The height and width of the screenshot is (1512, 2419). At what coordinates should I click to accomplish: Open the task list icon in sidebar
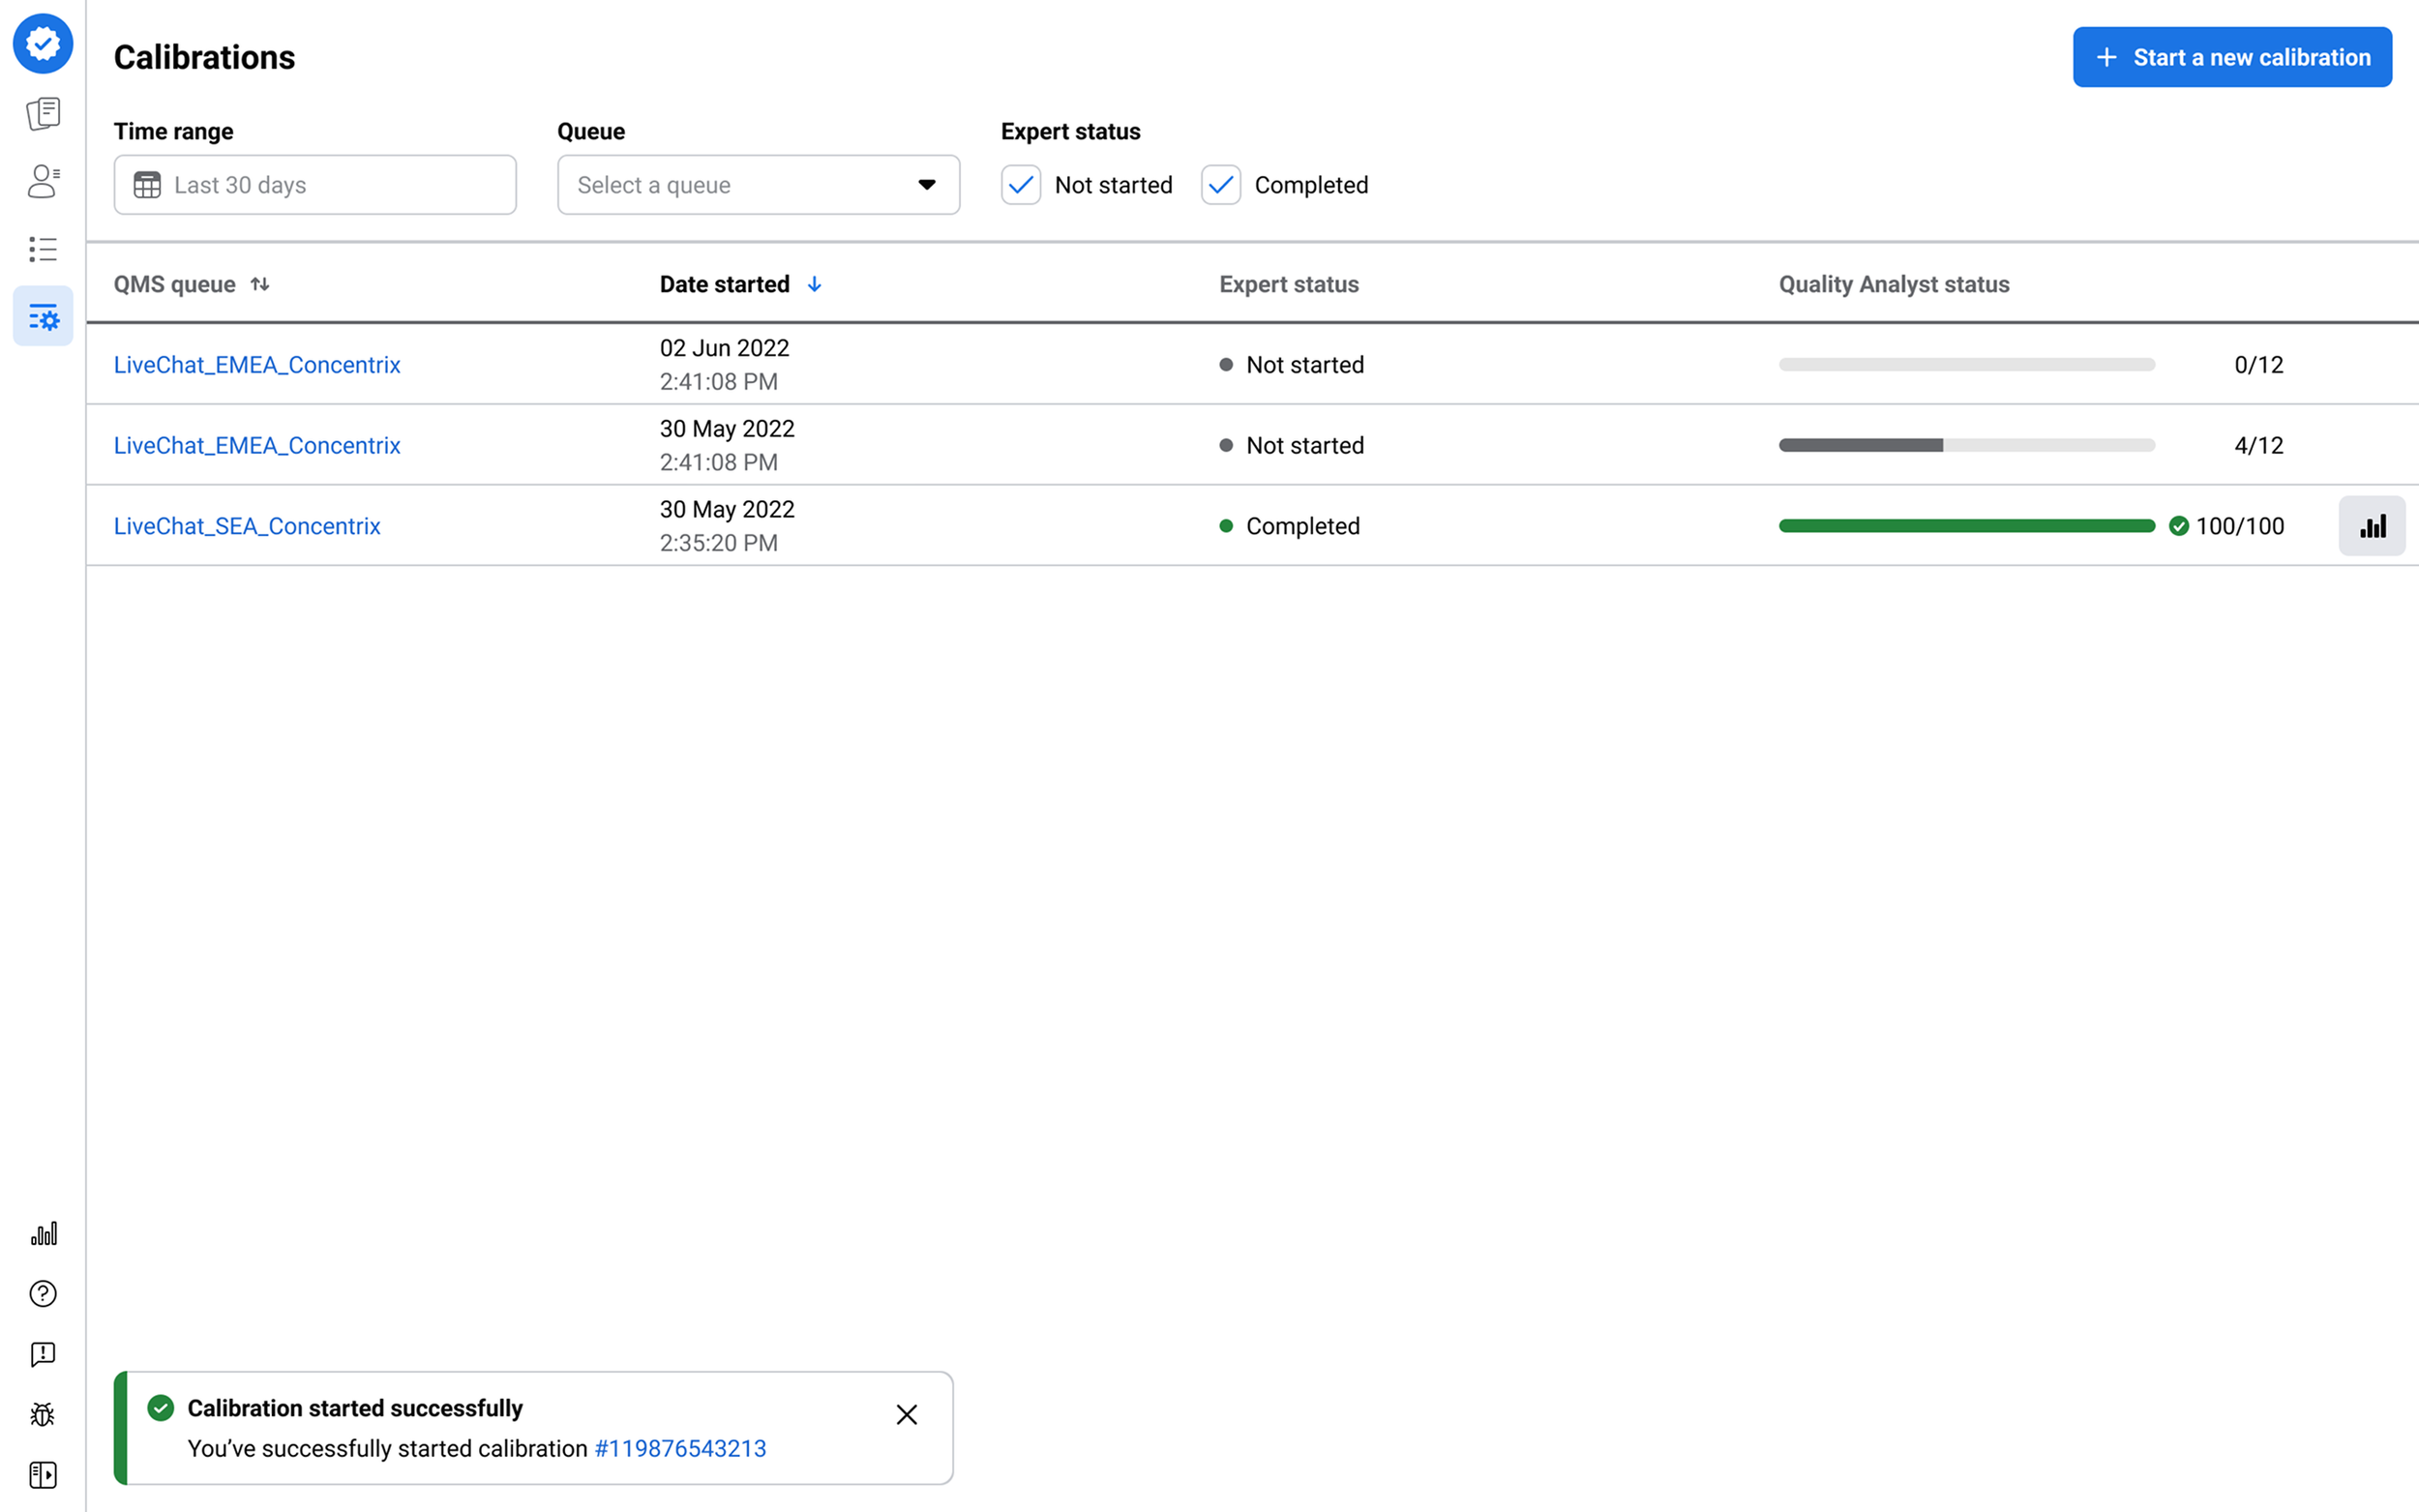[43, 249]
